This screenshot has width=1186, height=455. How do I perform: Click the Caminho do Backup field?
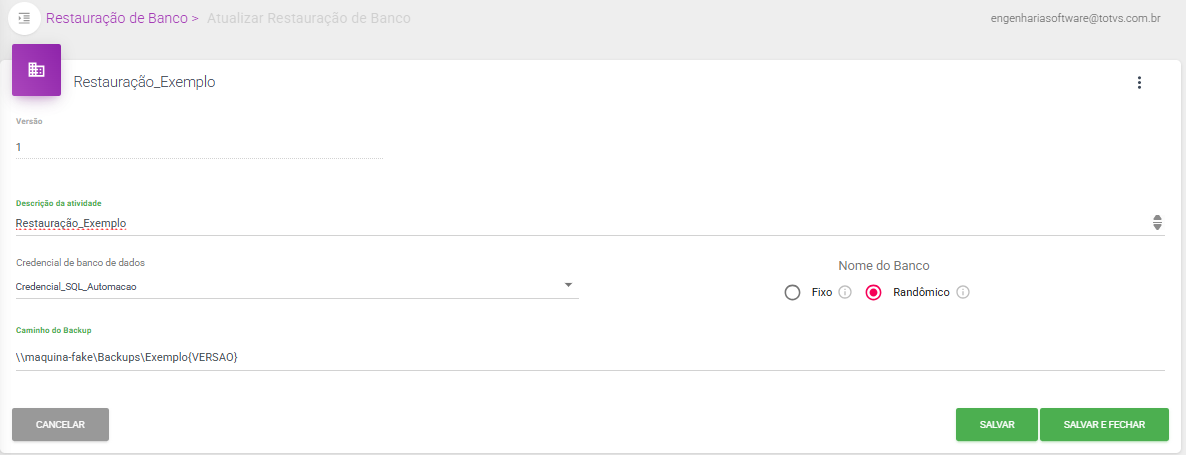[x=590, y=357]
